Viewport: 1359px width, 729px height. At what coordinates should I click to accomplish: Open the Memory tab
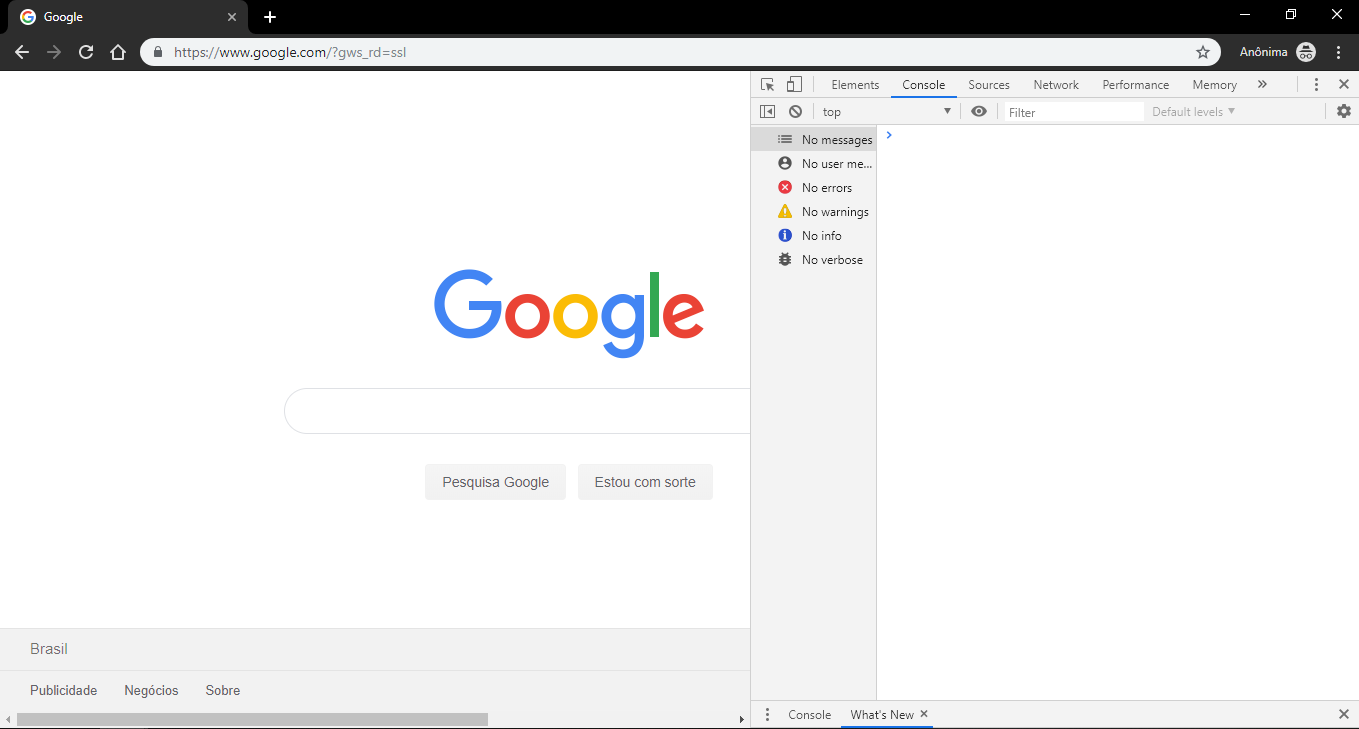pos(1214,85)
